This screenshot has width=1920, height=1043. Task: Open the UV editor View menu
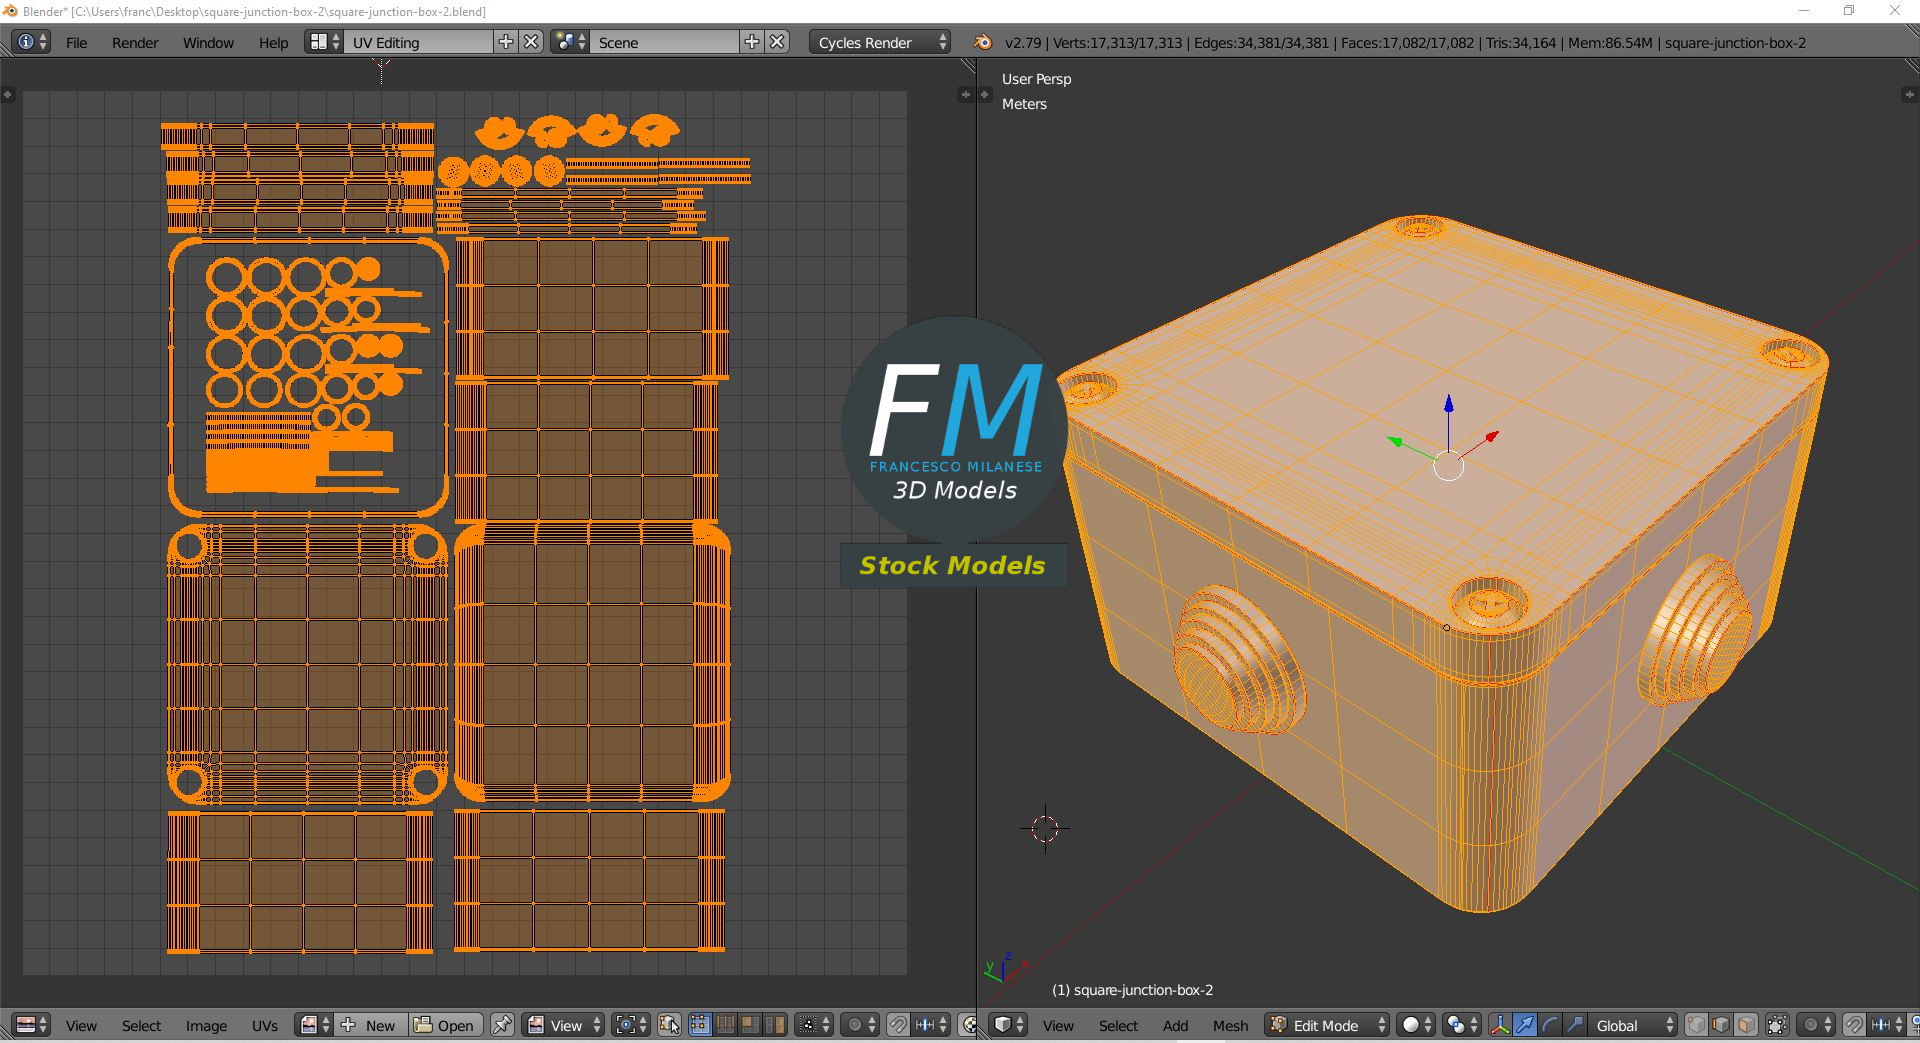tap(81, 1025)
